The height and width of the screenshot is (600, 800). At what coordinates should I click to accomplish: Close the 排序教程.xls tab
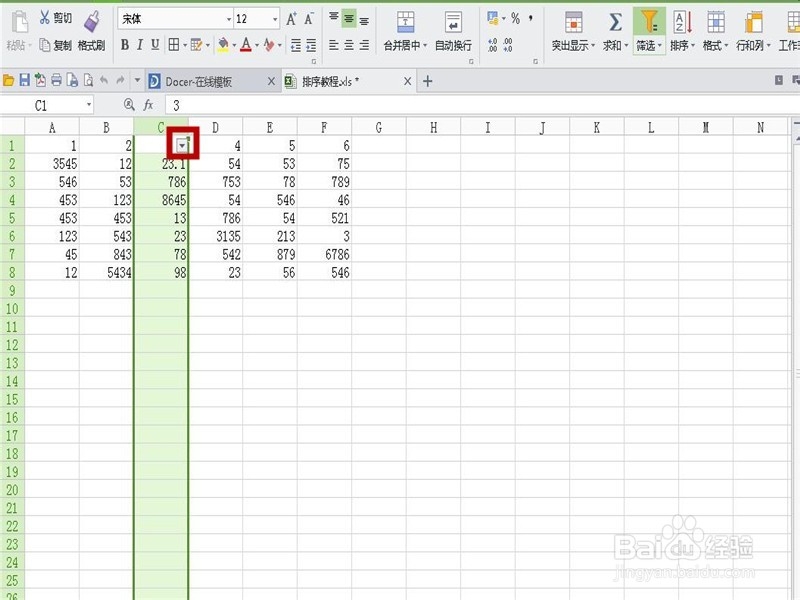(x=407, y=82)
